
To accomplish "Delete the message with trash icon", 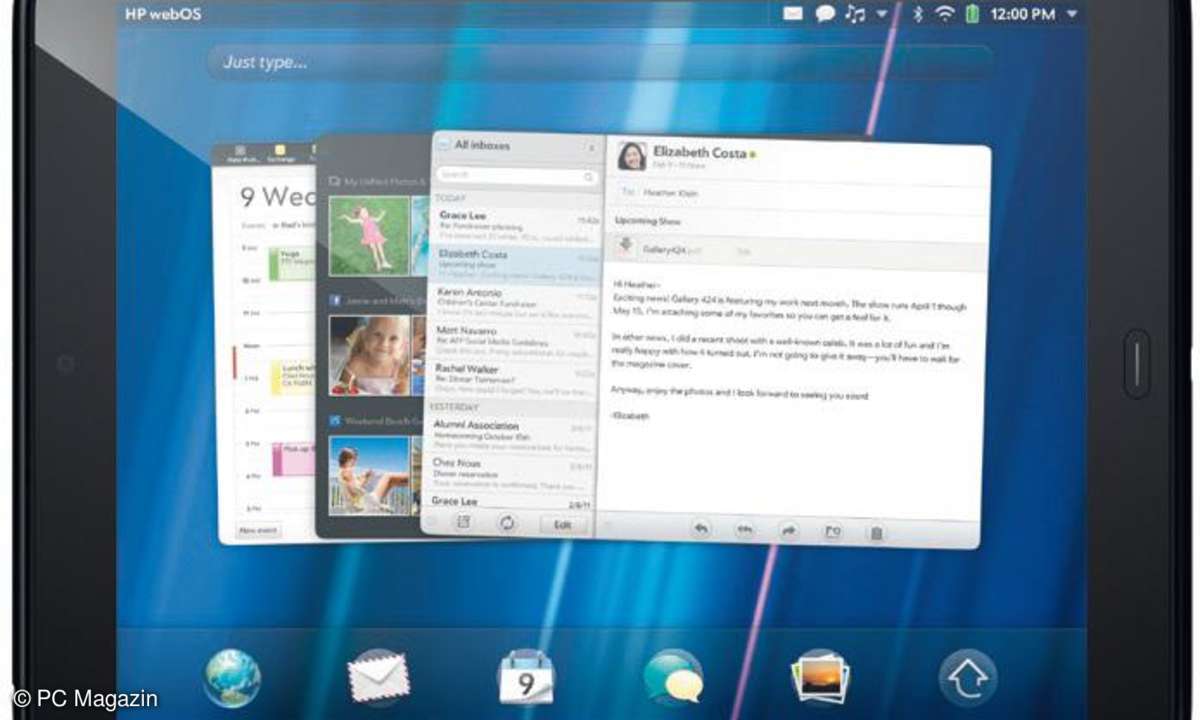I will (x=876, y=533).
